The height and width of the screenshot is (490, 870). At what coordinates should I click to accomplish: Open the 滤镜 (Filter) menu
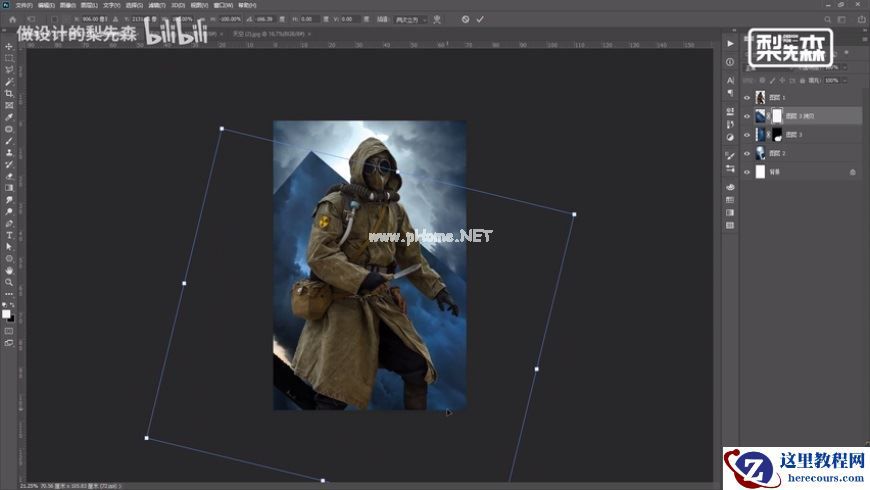(156, 5)
